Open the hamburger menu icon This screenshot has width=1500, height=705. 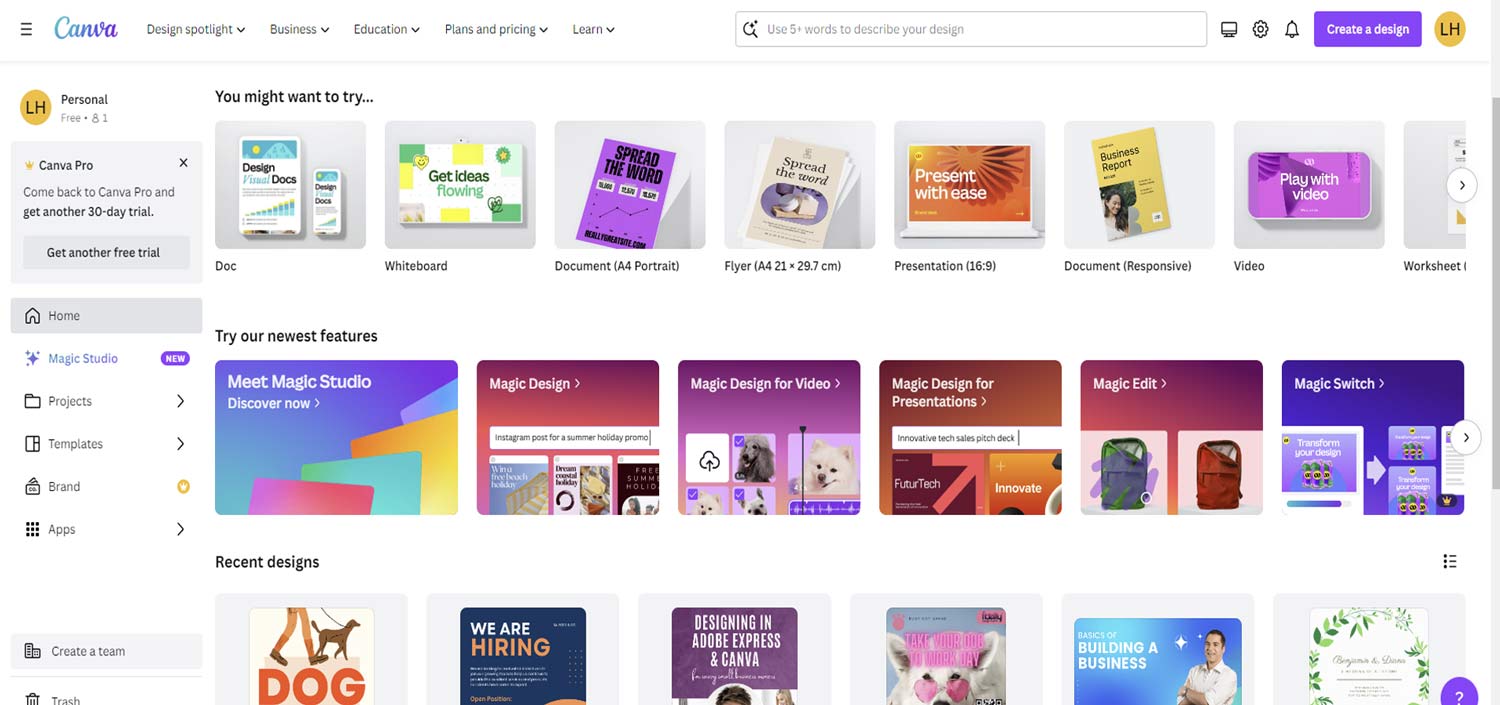[26, 29]
